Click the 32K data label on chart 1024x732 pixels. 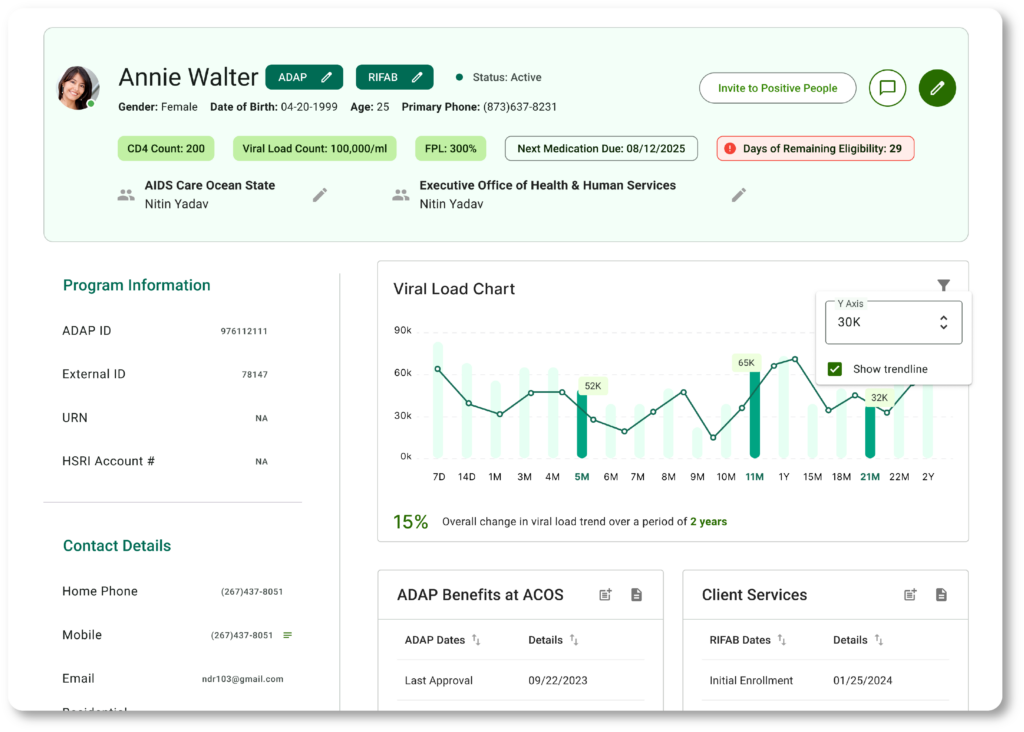point(879,398)
